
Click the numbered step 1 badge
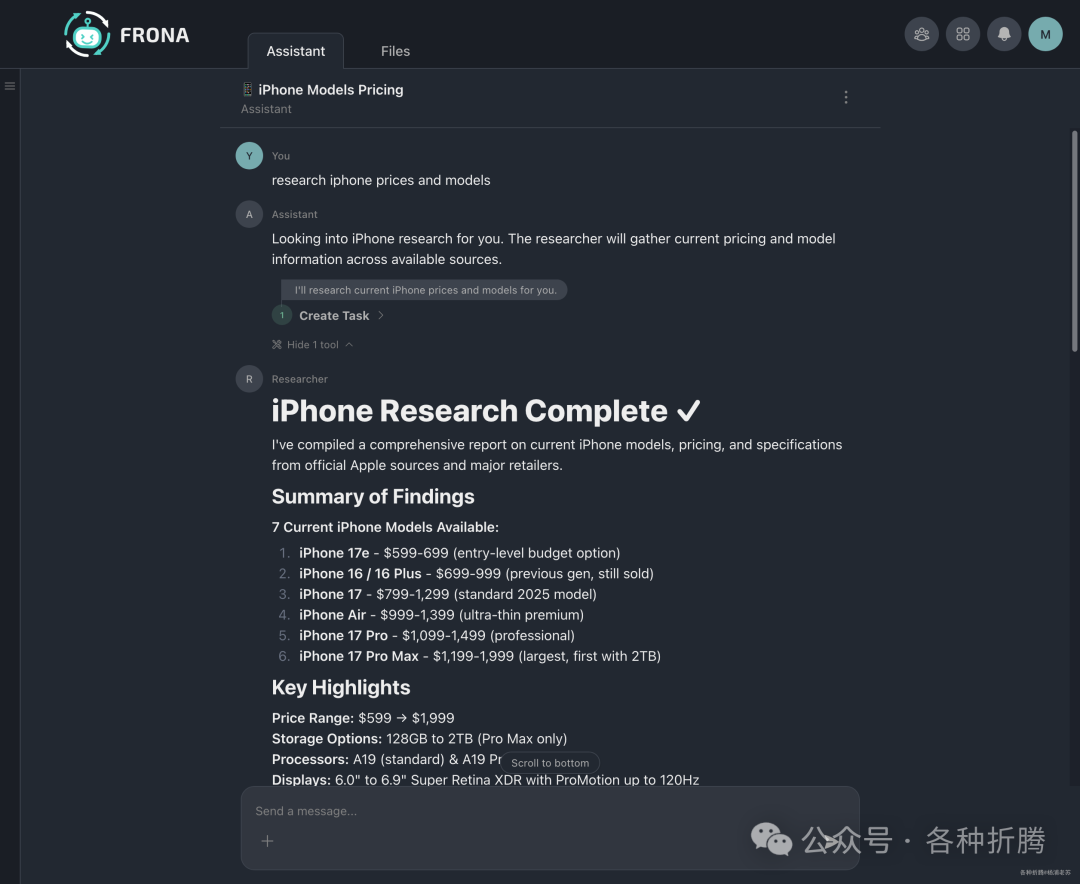282,315
